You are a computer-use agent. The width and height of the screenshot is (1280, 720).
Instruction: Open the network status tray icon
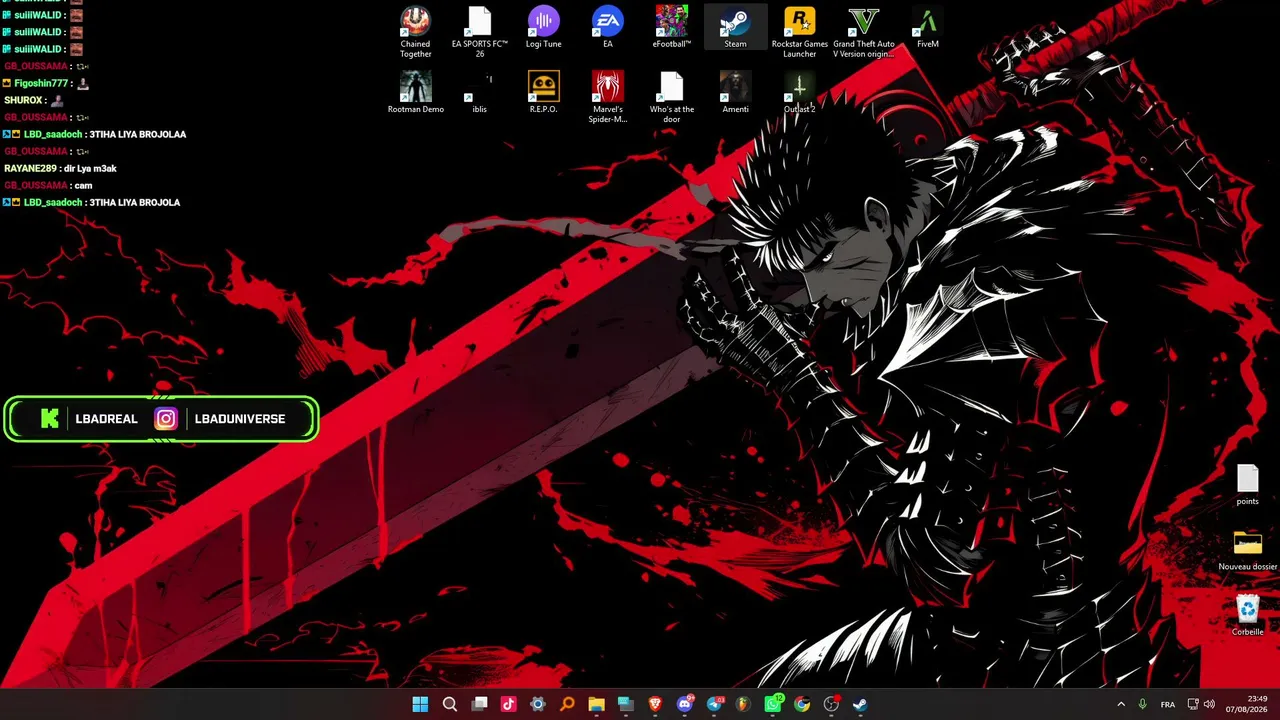click(1193, 704)
